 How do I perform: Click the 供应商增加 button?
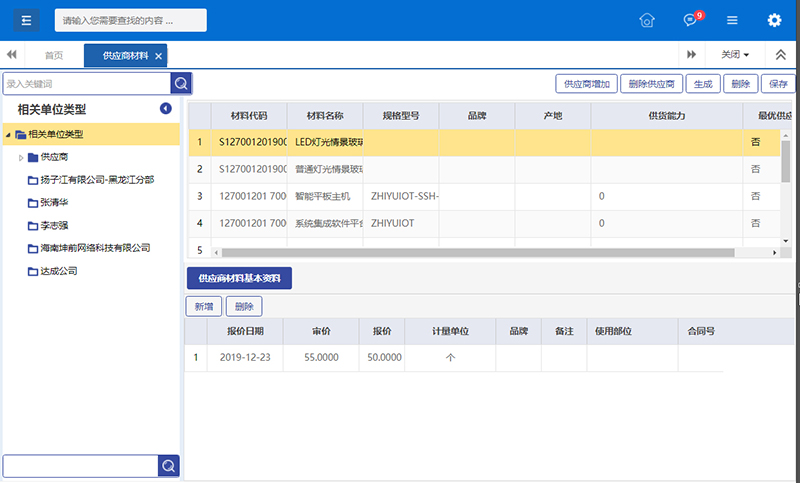tap(587, 84)
